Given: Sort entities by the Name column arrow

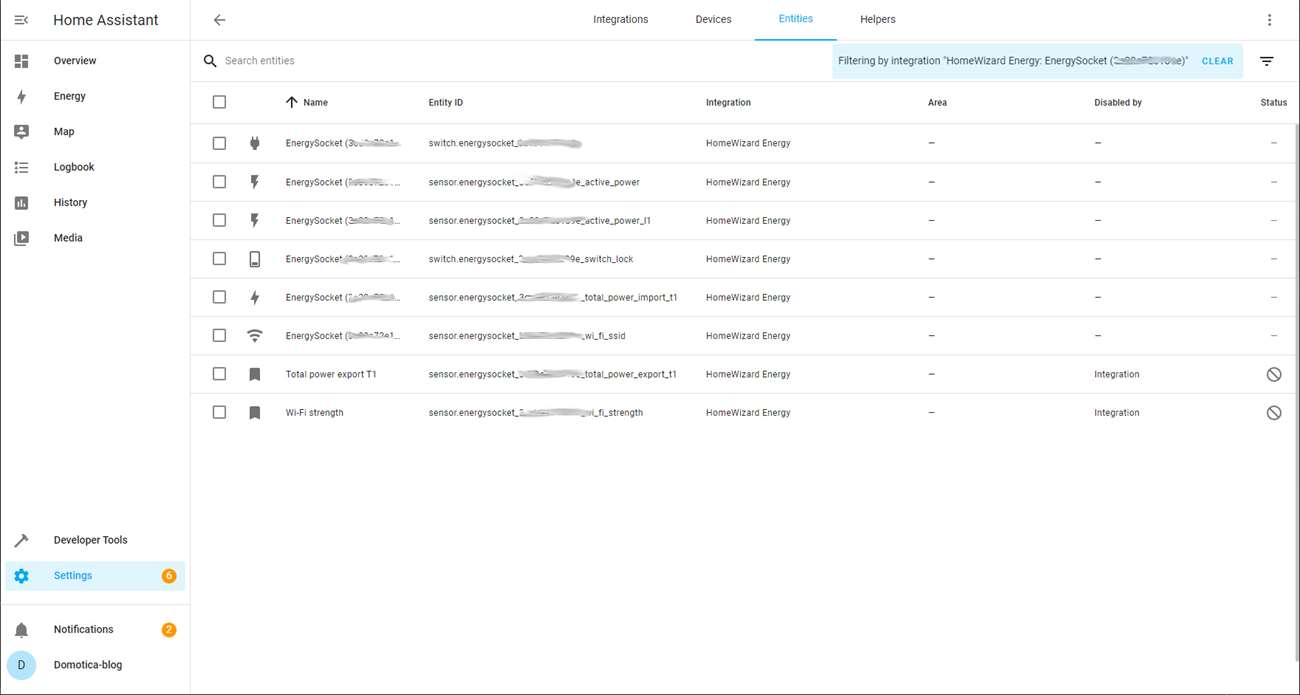Looking at the screenshot, I should point(292,102).
